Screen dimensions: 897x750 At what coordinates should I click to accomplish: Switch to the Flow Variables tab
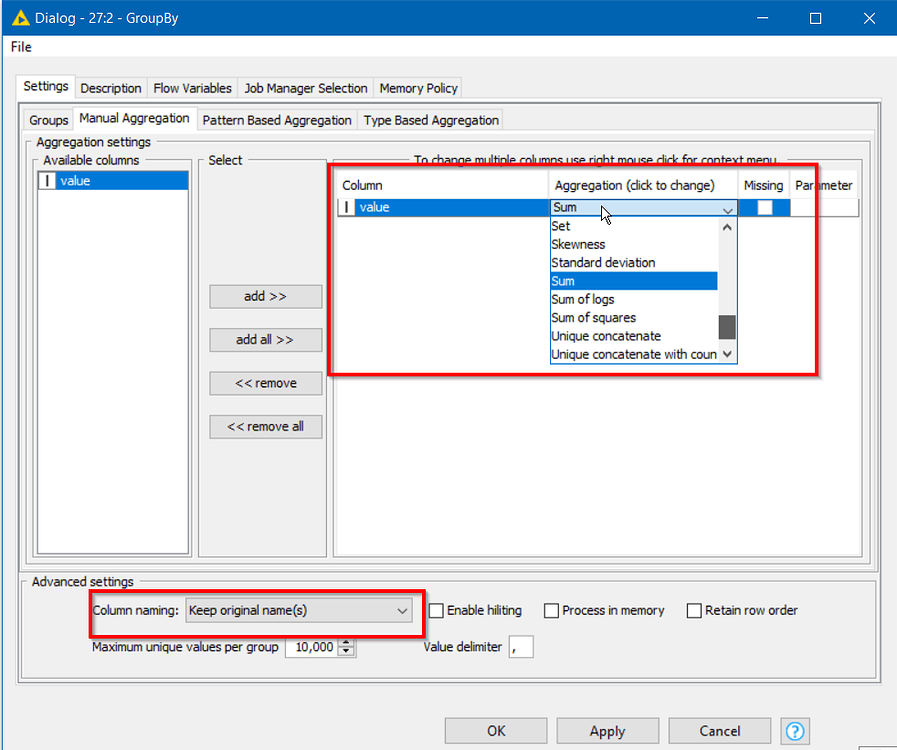(x=192, y=88)
